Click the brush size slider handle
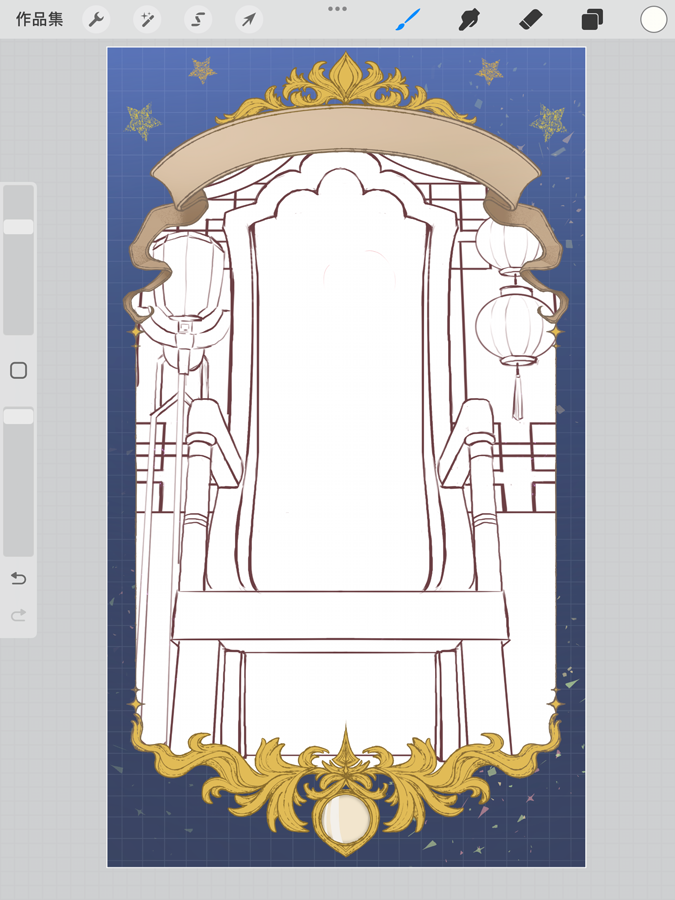The height and width of the screenshot is (900, 675). pyautogui.click(x=18, y=227)
